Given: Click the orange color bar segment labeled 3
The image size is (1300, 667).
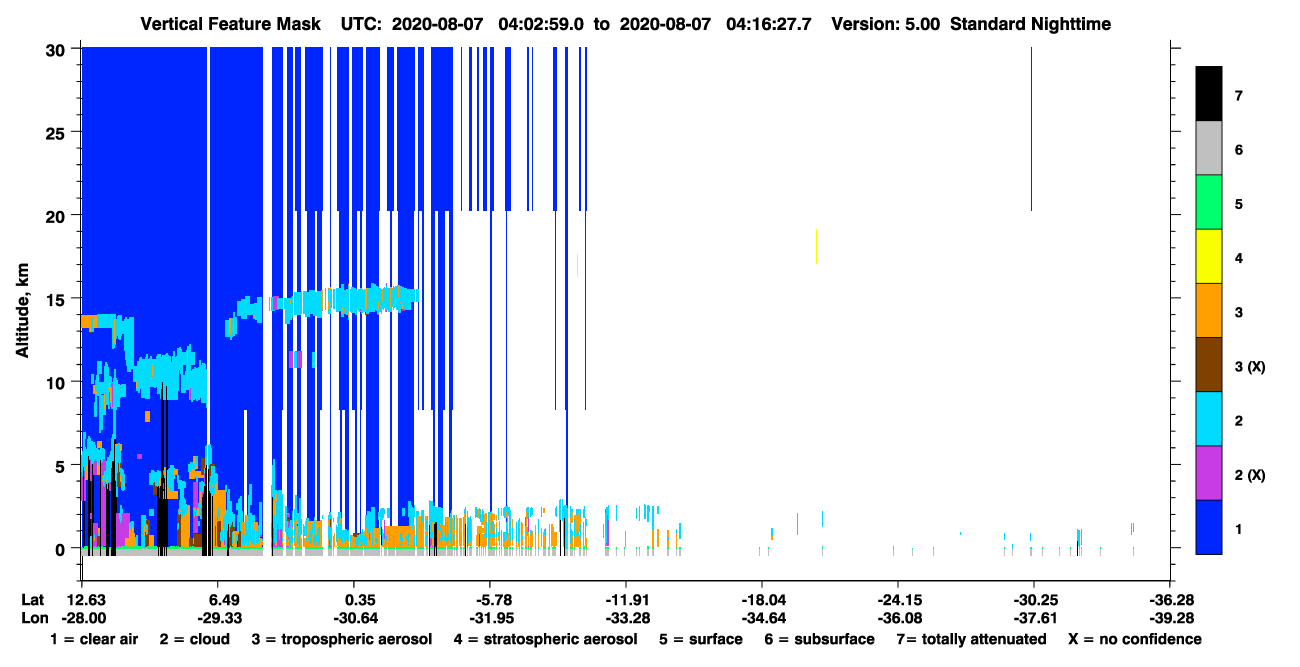Looking at the screenshot, I should point(1209,310).
